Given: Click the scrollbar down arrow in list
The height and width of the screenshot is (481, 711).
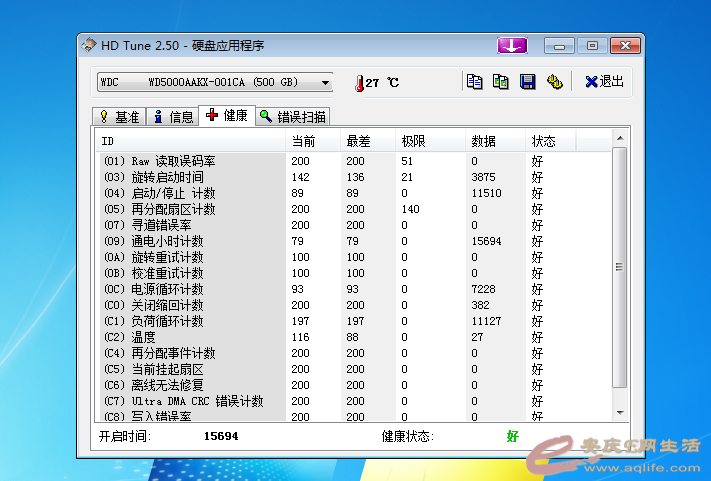Looking at the screenshot, I should pos(620,412).
